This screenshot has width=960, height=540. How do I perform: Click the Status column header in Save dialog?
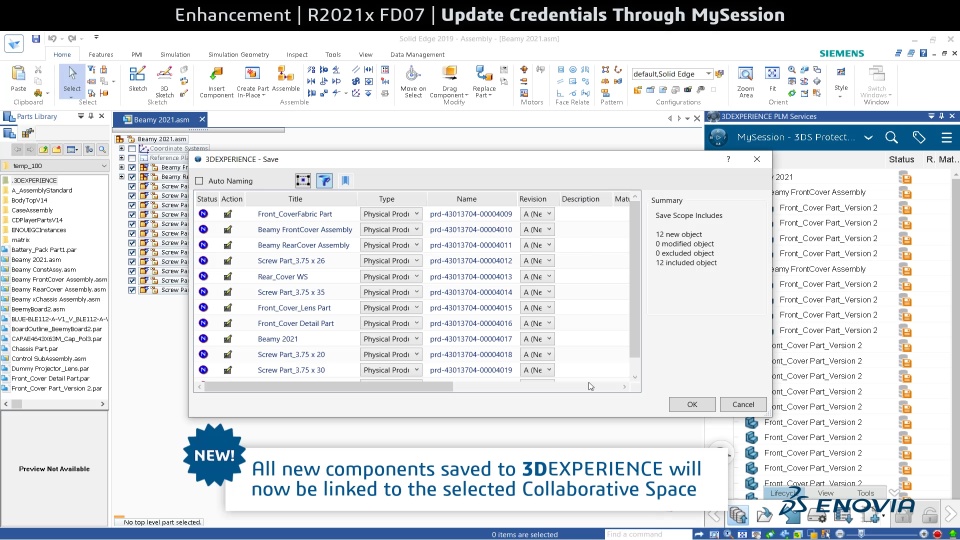coord(207,199)
